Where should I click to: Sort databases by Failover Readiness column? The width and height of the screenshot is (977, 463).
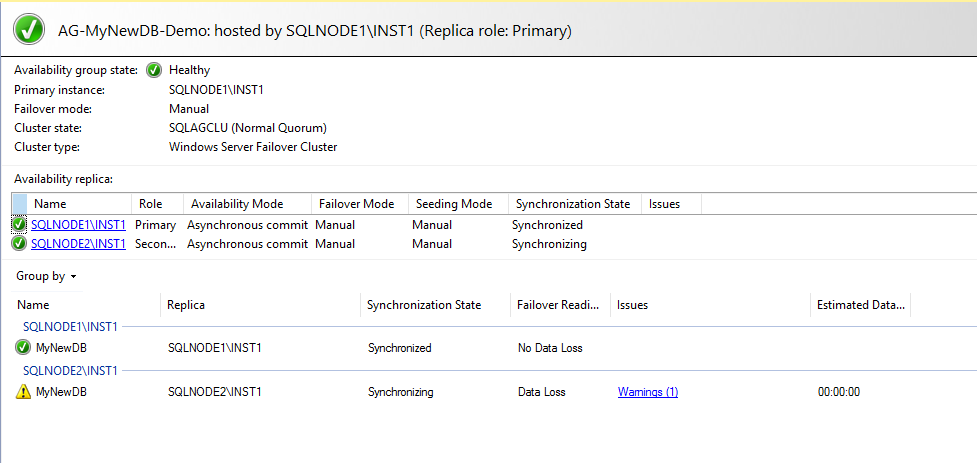[557, 305]
